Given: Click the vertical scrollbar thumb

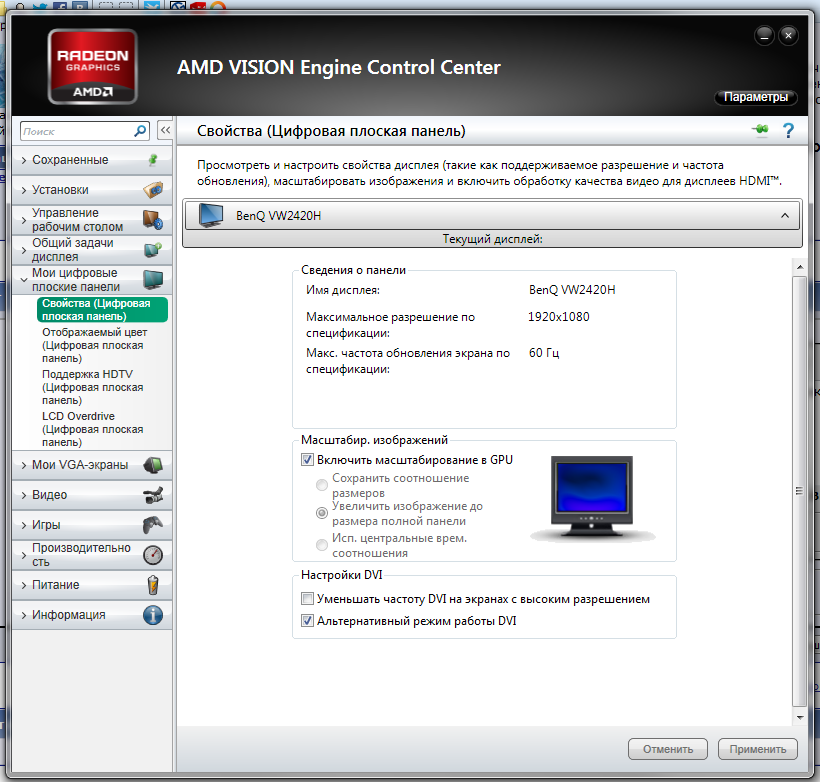Looking at the screenshot, I should (800, 491).
